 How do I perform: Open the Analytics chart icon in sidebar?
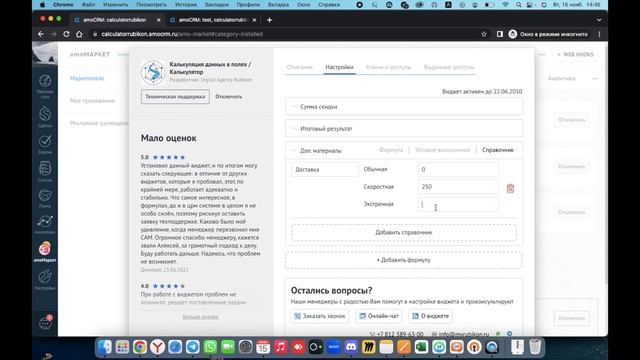45,221
